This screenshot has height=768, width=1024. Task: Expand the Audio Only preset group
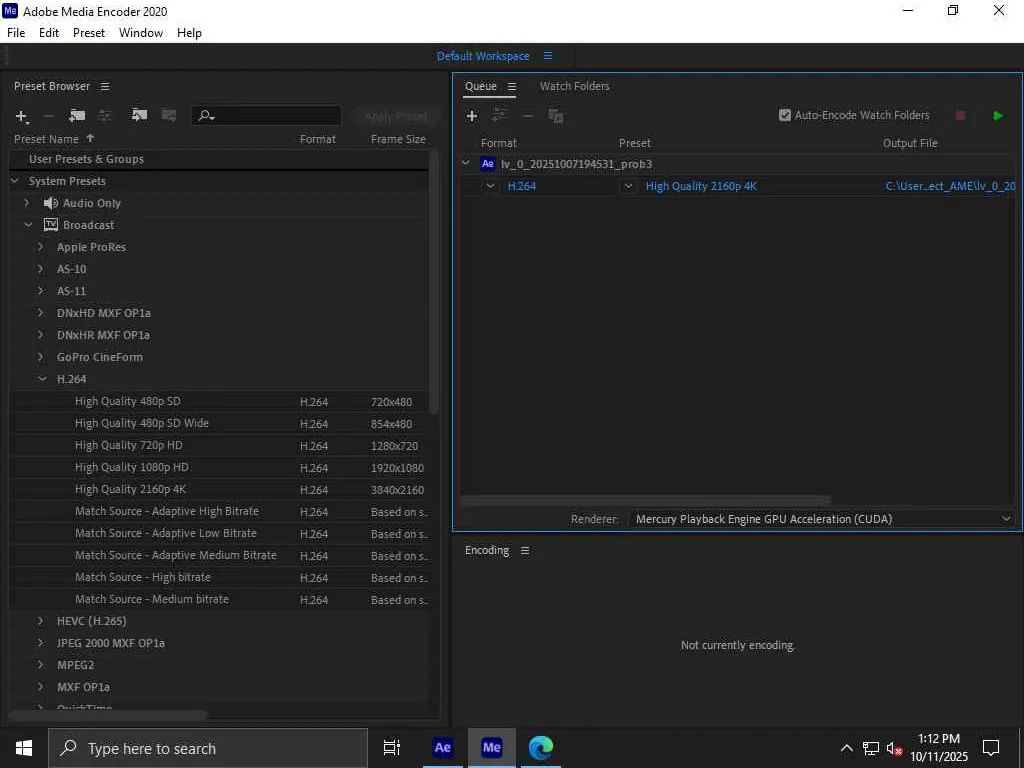pos(27,203)
